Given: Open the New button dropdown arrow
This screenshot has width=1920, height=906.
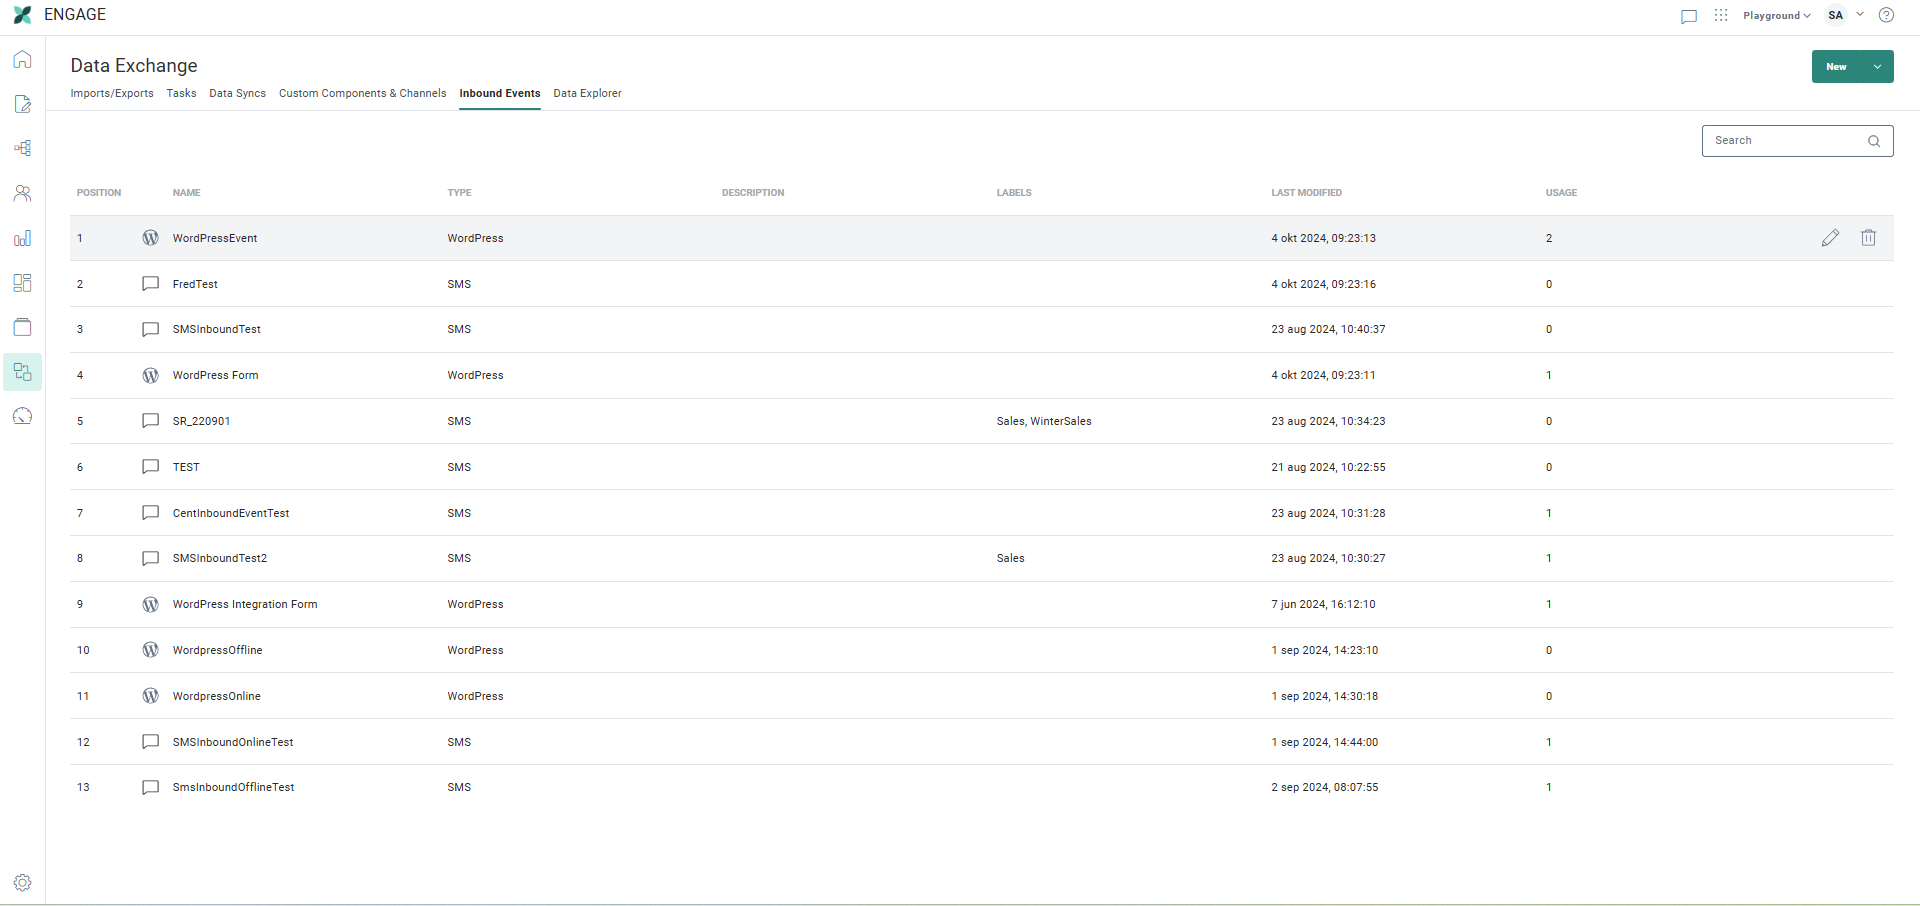Looking at the screenshot, I should point(1878,67).
